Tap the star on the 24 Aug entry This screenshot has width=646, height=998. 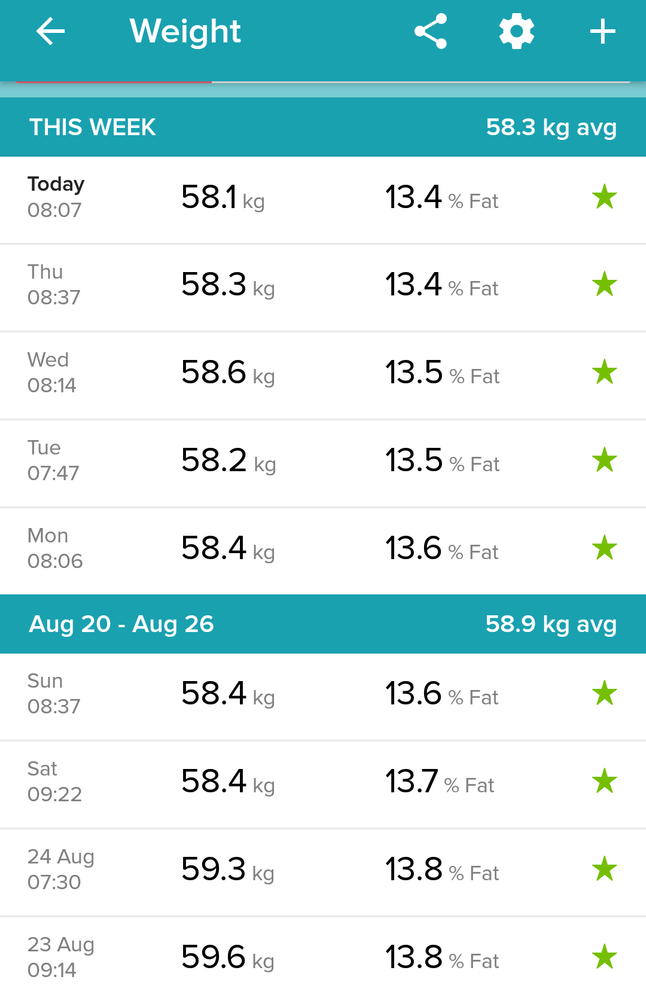tap(604, 869)
